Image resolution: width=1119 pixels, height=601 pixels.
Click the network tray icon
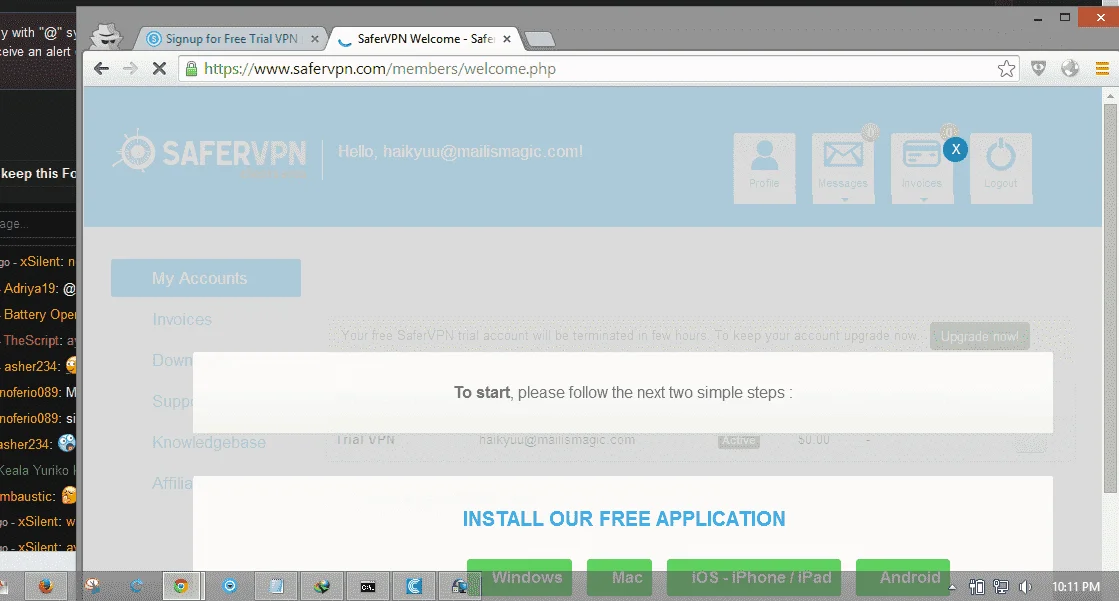[x=1001, y=587]
